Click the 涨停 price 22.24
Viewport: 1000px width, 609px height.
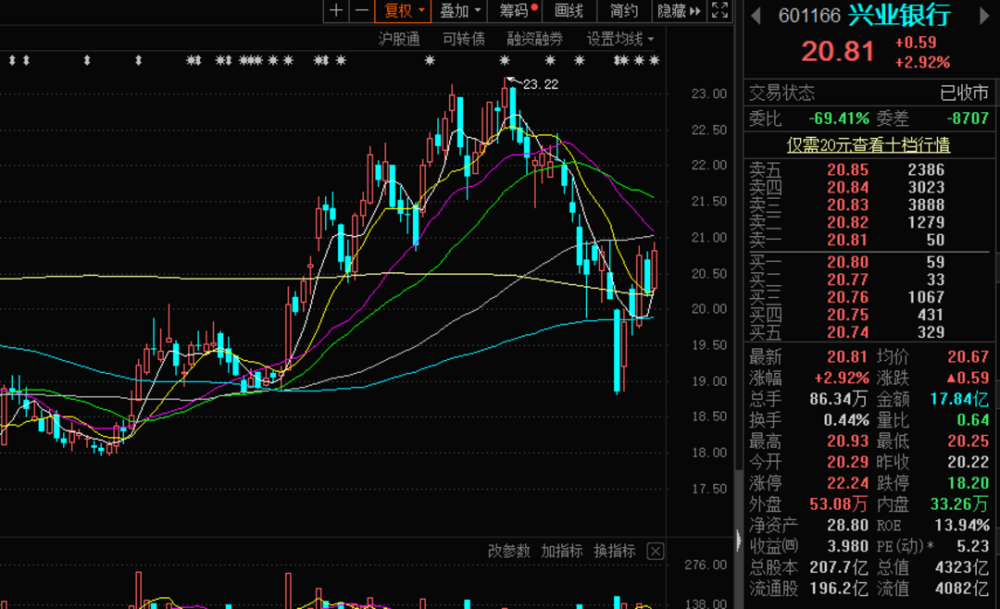click(x=848, y=483)
